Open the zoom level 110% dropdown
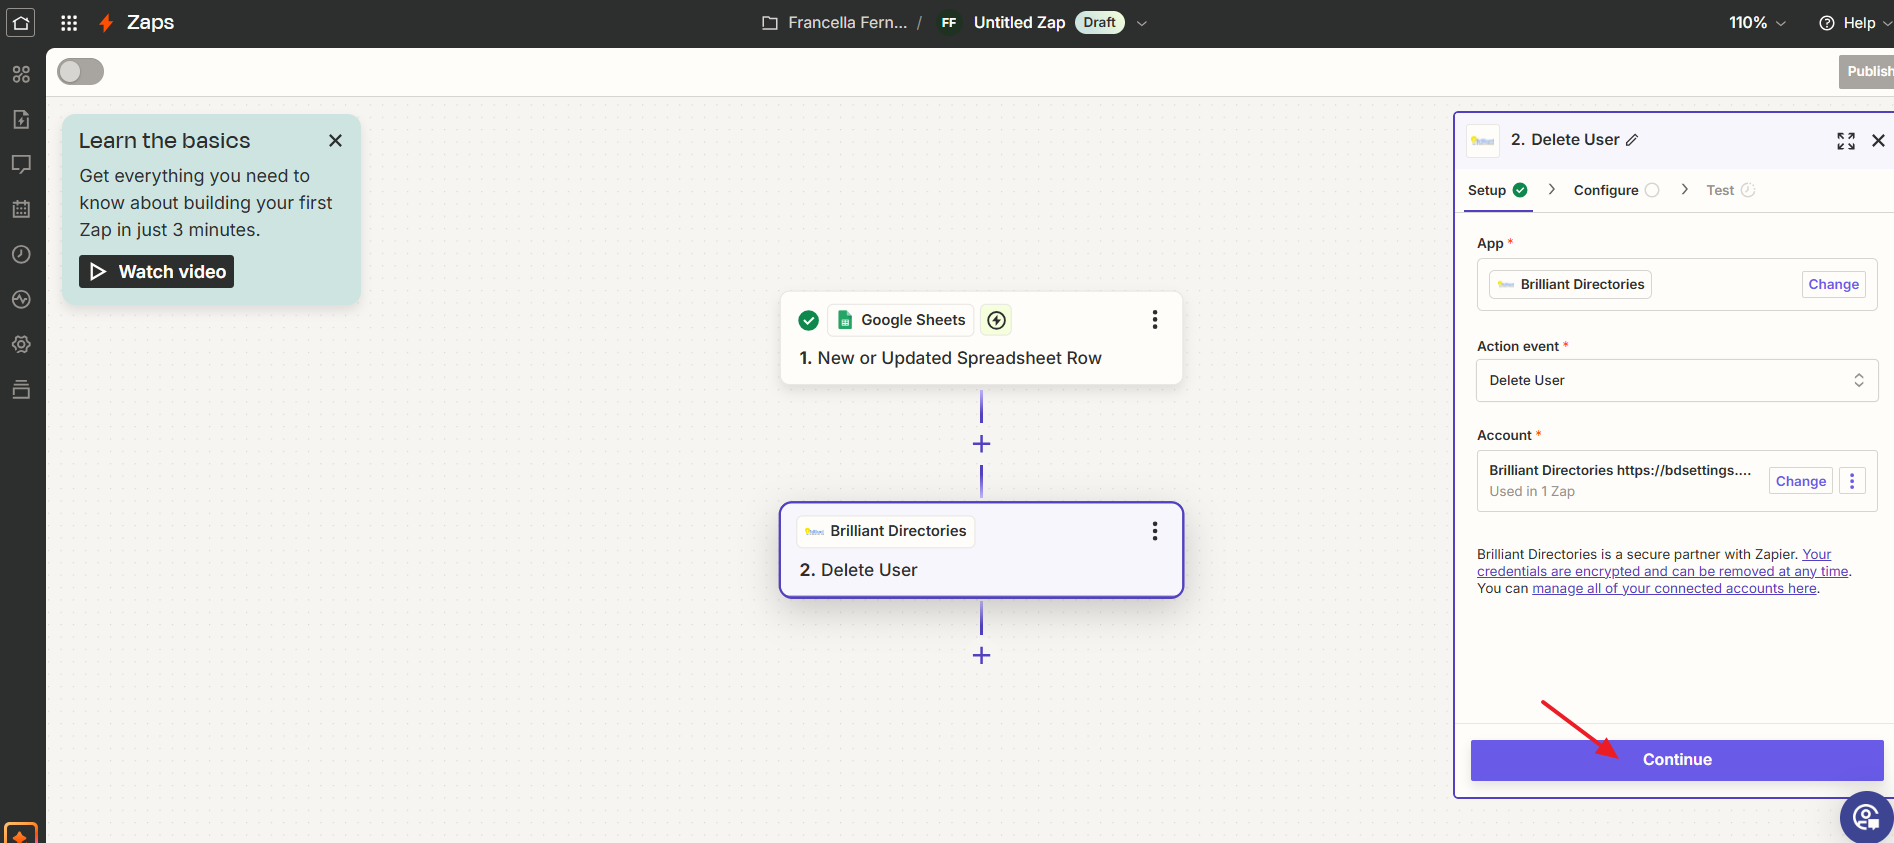The width and height of the screenshot is (1894, 843). coord(1757,23)
